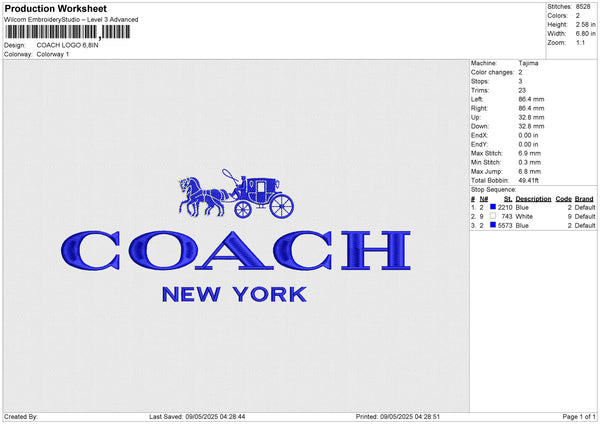
Task: Click the Machine value Tajima
Action: (528, 63)
